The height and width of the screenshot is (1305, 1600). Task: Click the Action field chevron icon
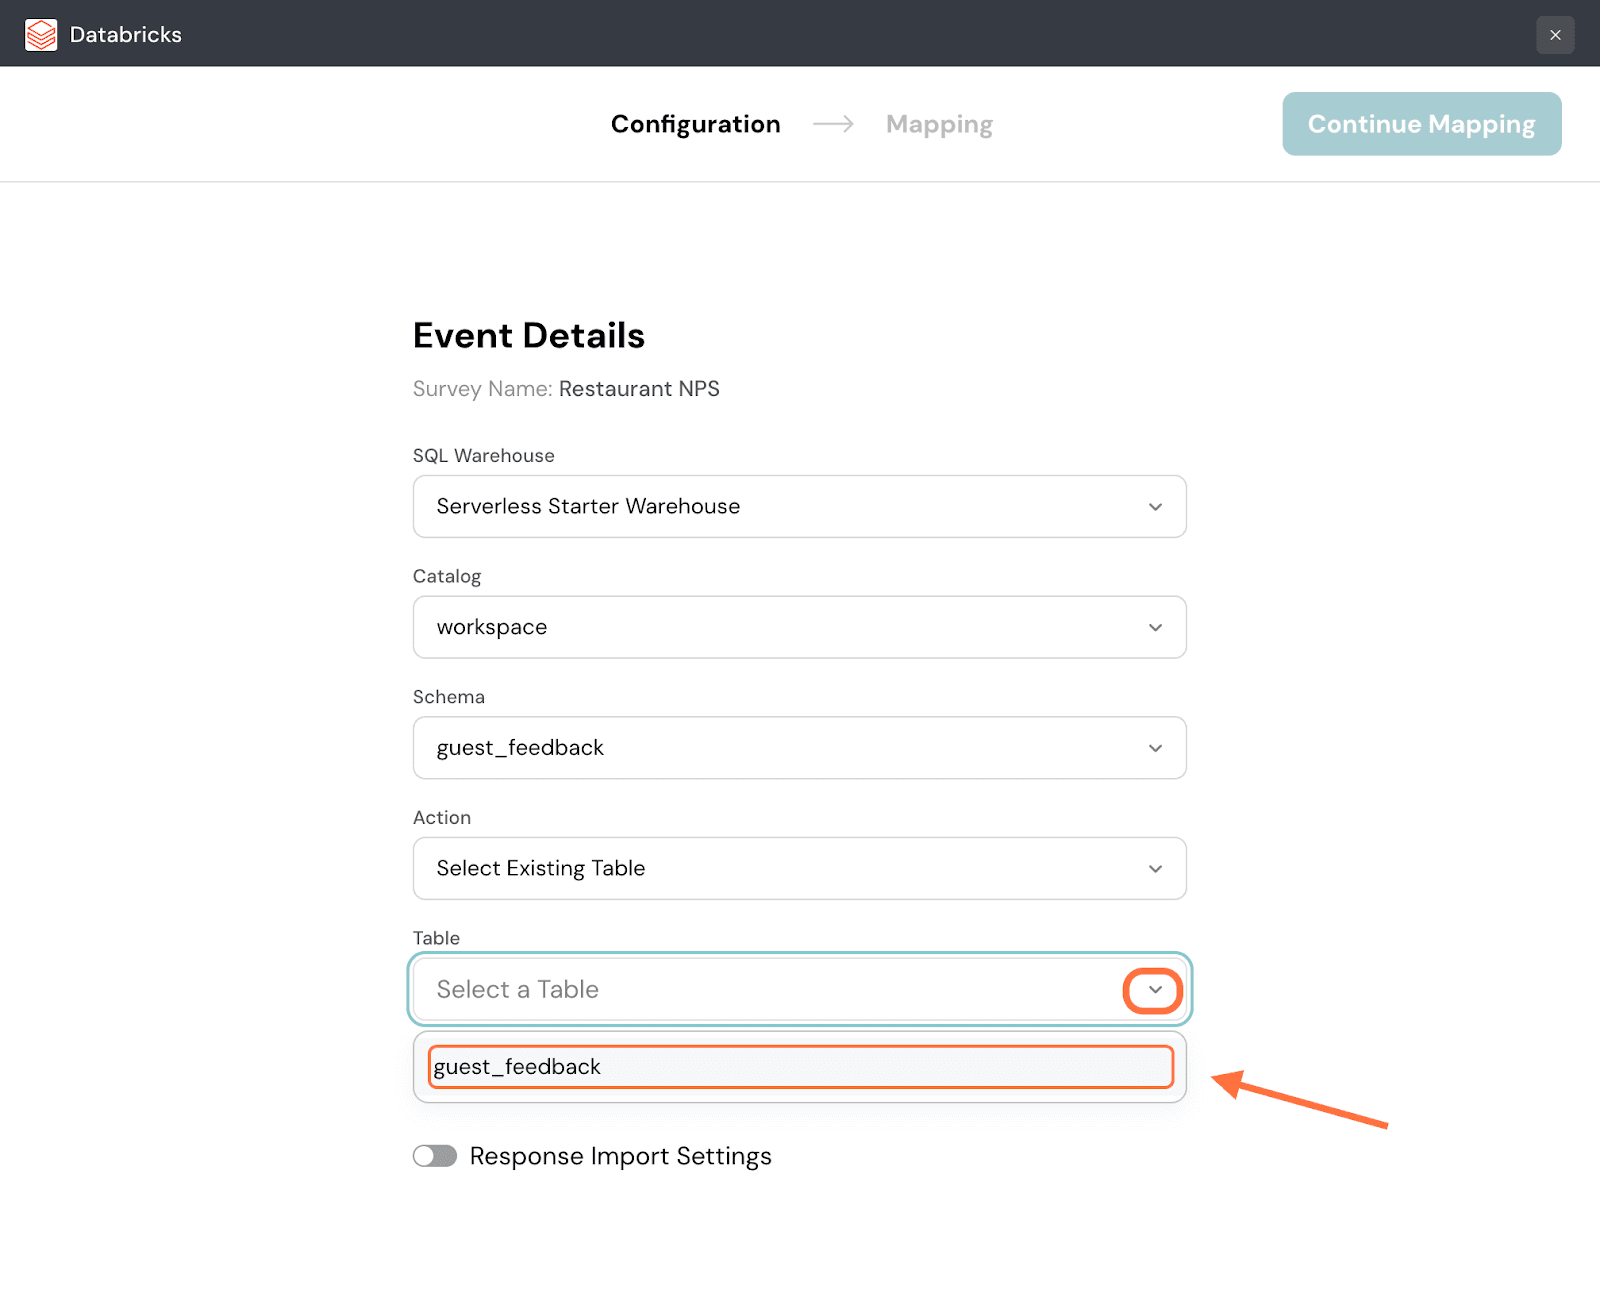tap(1155, 869)
